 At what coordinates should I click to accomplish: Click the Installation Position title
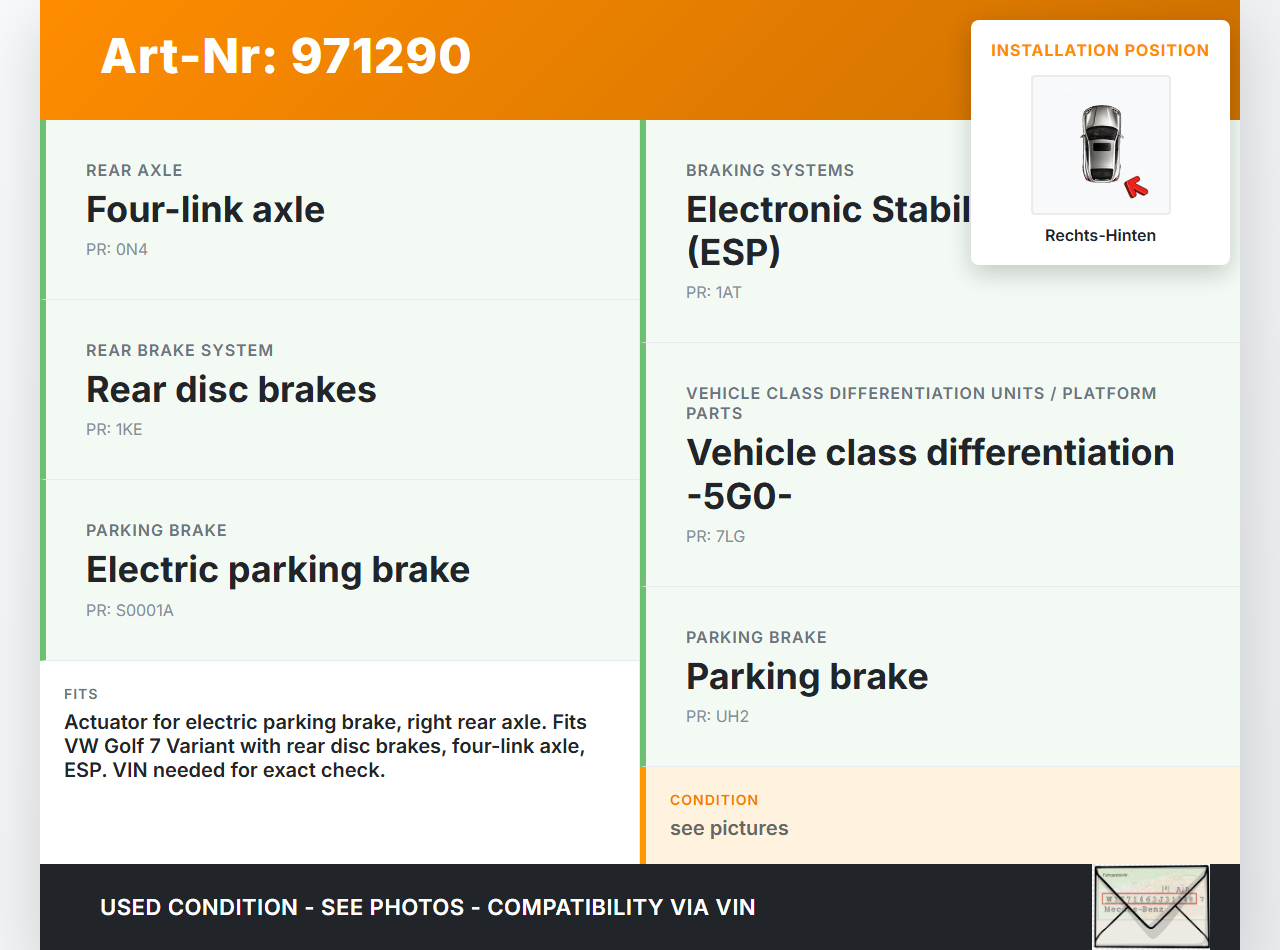point(1100,50)
